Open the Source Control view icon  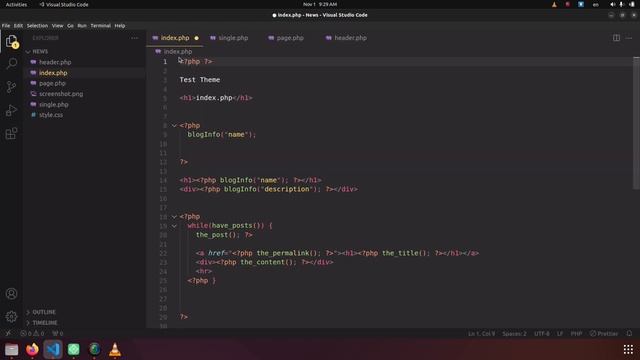[x=11, y=87]
